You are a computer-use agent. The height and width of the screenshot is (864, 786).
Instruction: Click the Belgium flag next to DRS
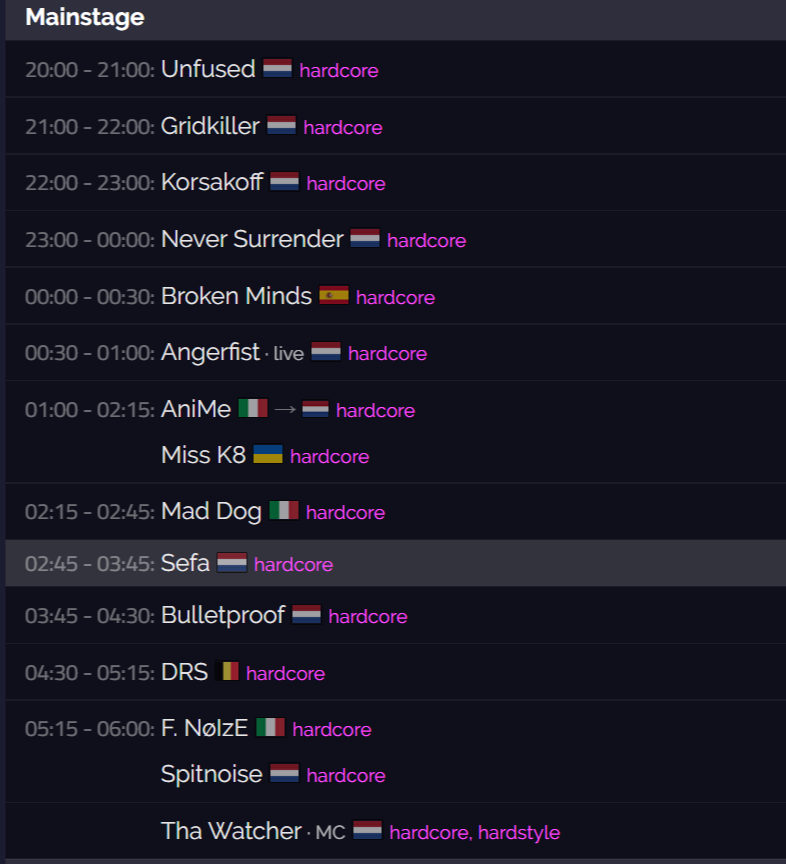point(227,671)
